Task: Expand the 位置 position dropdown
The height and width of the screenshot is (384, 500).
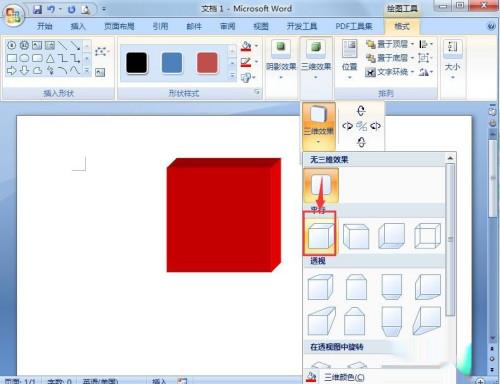Action: [x=349, y=60]
